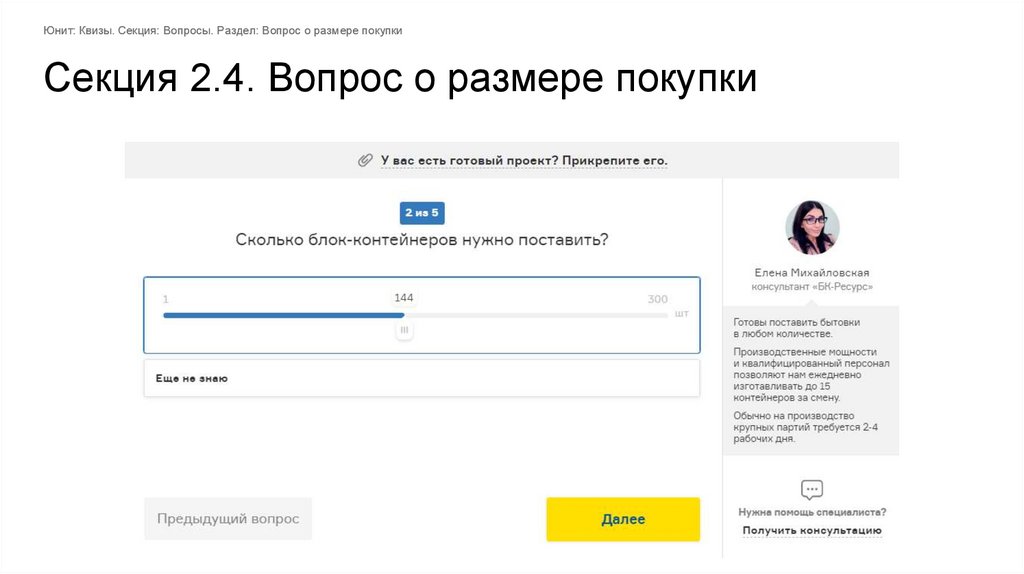Go back with 'Предыдущий вопрос' button
The width and height of the screenshot is (1024, 574).
pyautogui.click(x=228, y=519)
